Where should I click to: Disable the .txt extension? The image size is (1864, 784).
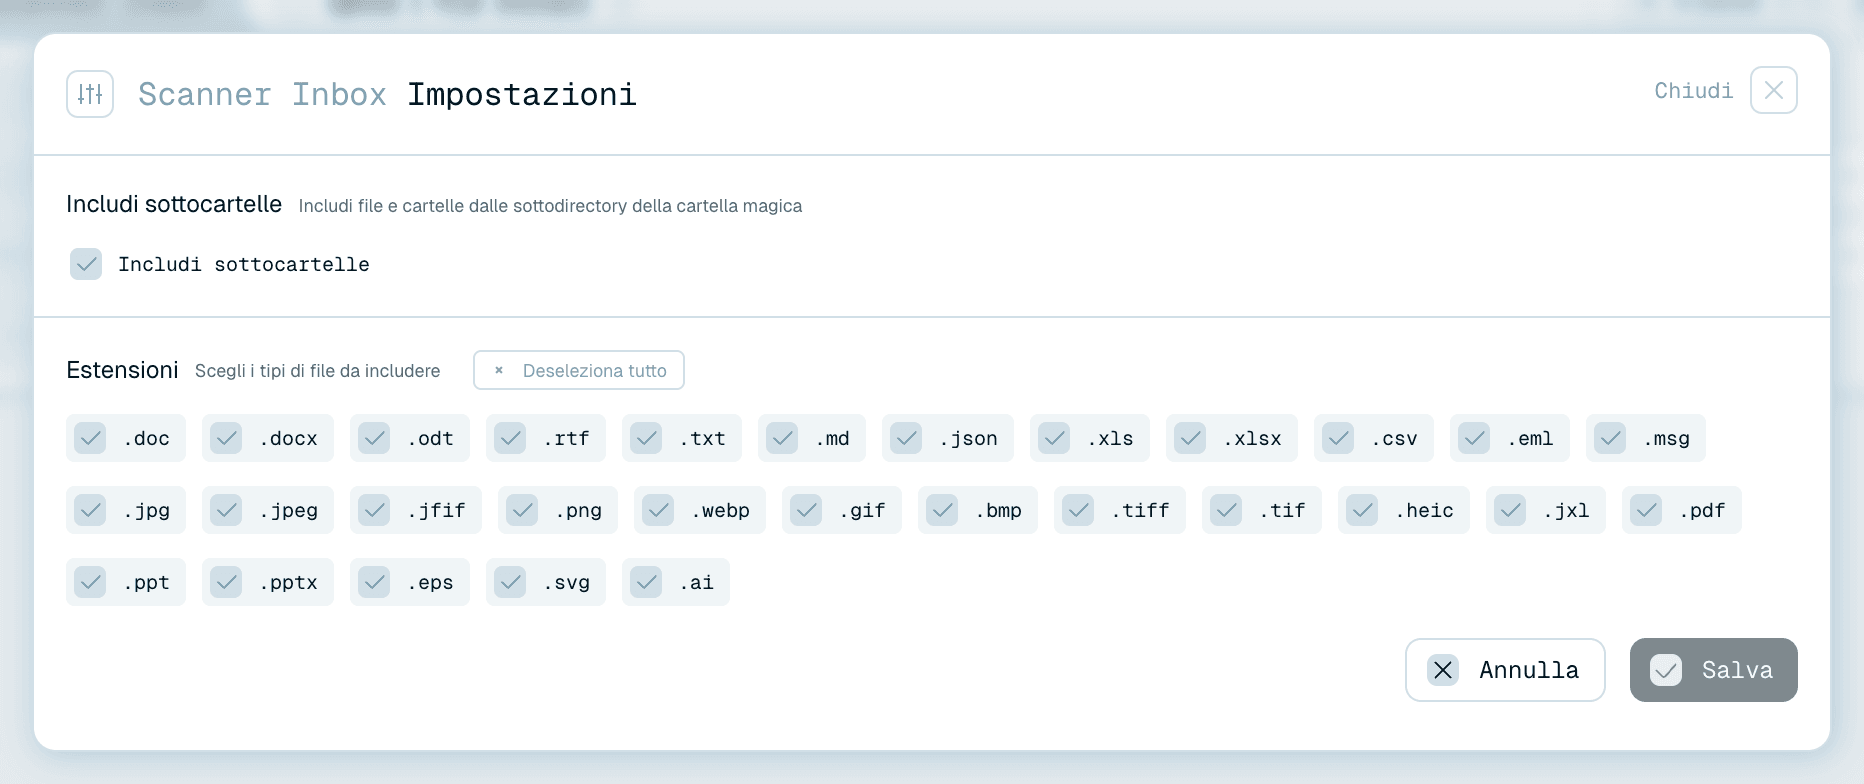646,438
